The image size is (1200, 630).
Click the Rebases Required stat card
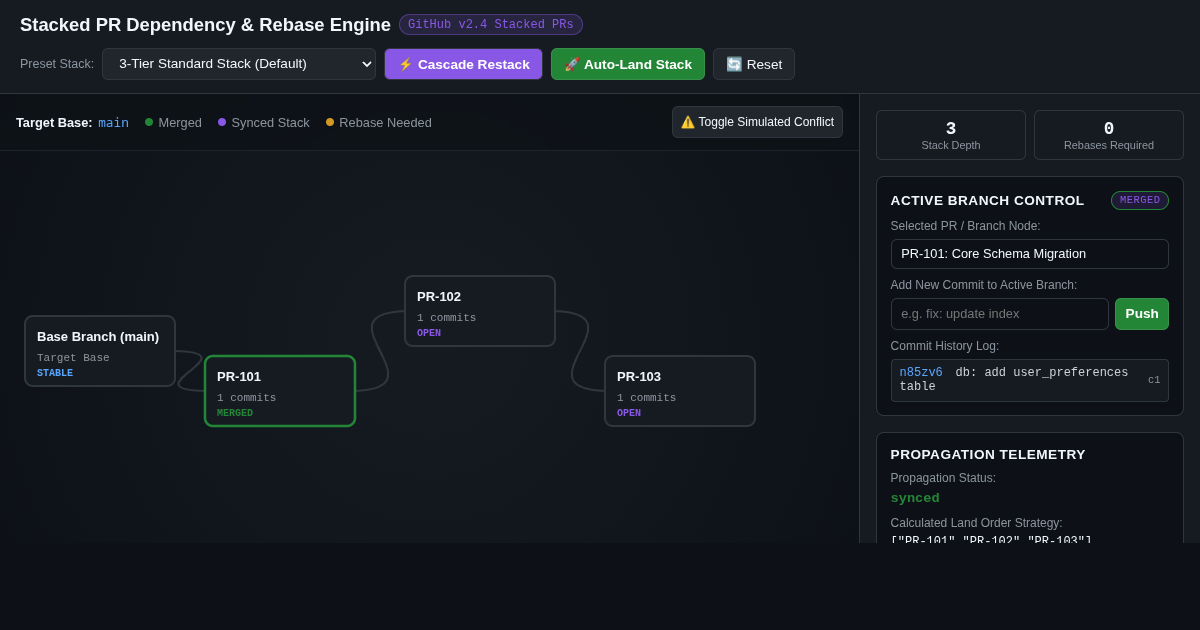(1109, 135)
